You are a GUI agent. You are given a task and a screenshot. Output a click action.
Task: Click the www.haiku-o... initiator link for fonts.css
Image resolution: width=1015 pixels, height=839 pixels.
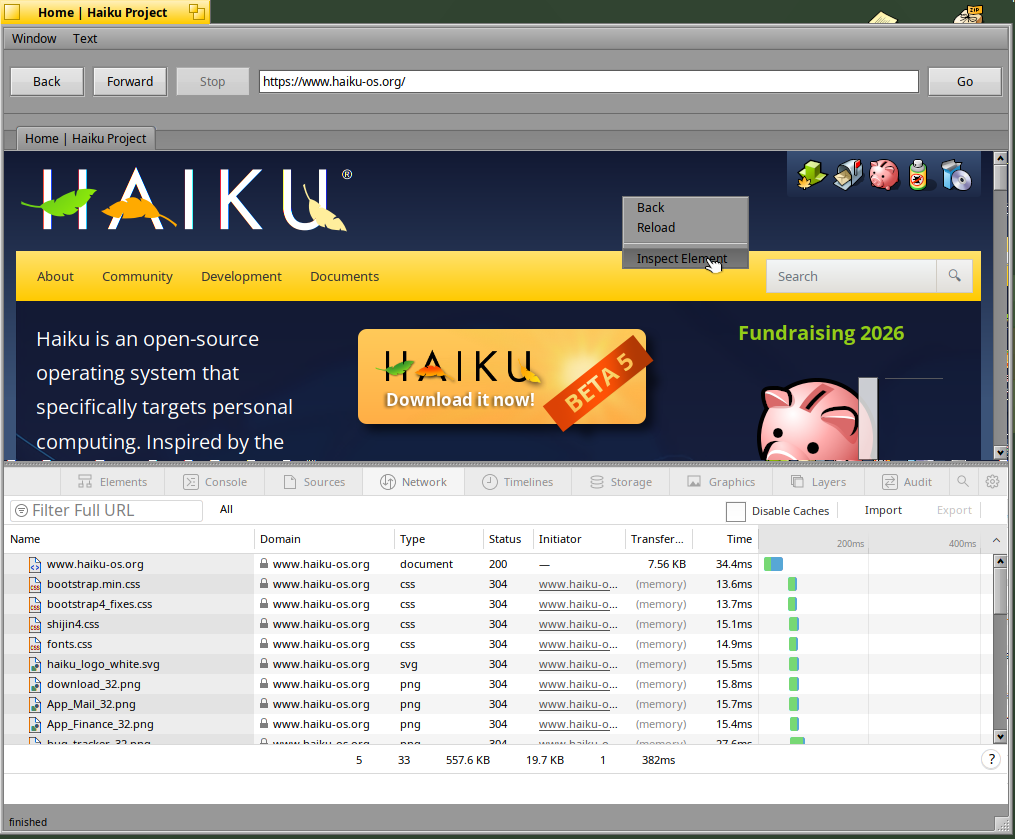578,644
